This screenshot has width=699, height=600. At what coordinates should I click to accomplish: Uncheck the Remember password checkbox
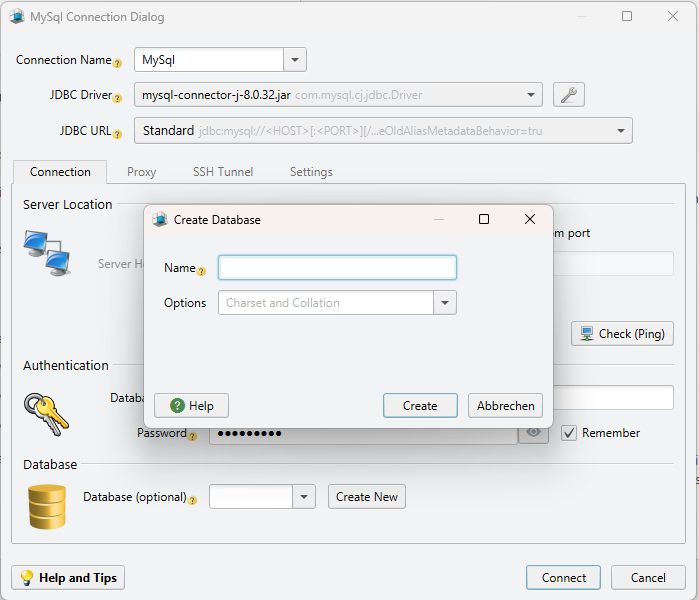coord(569,432)
